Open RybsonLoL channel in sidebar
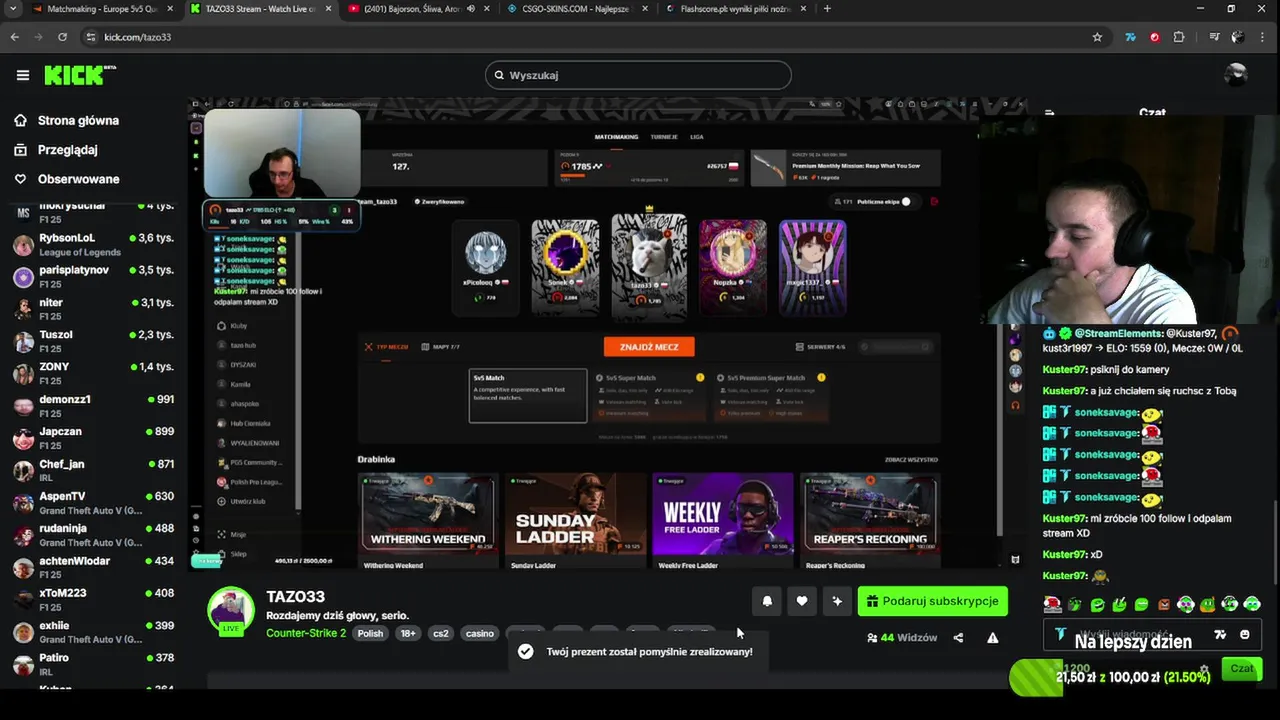The width and height of the screenshot is (1280, 720). [94, 244]
